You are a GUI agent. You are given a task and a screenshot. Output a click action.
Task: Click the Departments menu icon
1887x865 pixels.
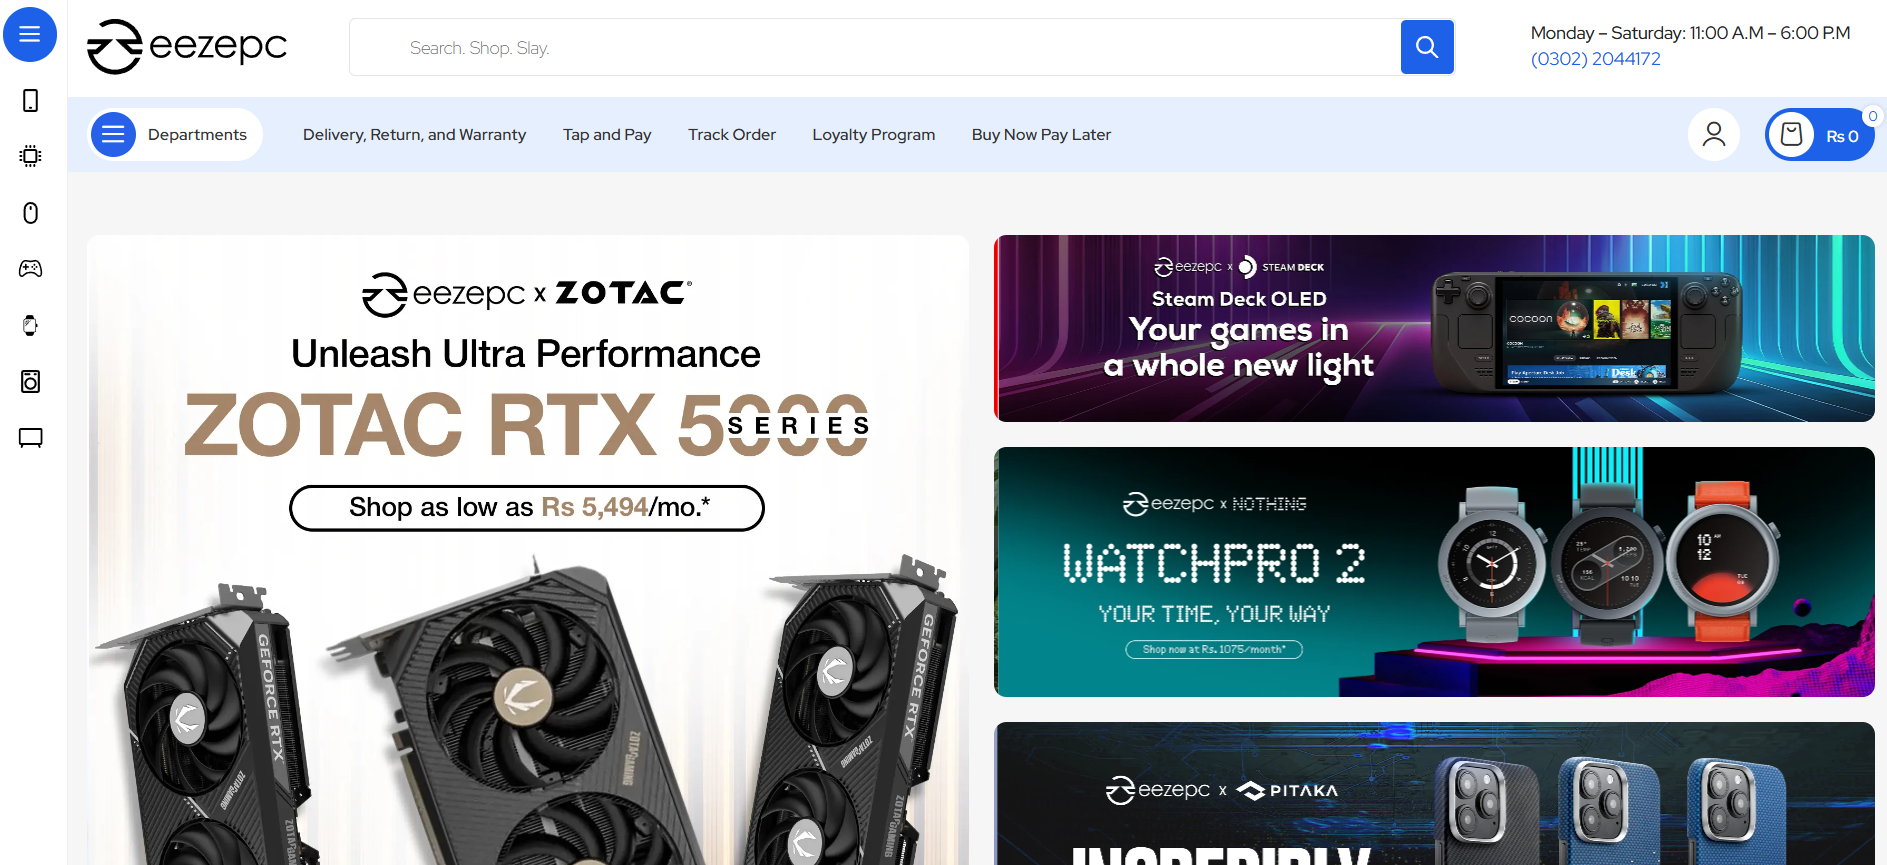click(x=113, y=134)
